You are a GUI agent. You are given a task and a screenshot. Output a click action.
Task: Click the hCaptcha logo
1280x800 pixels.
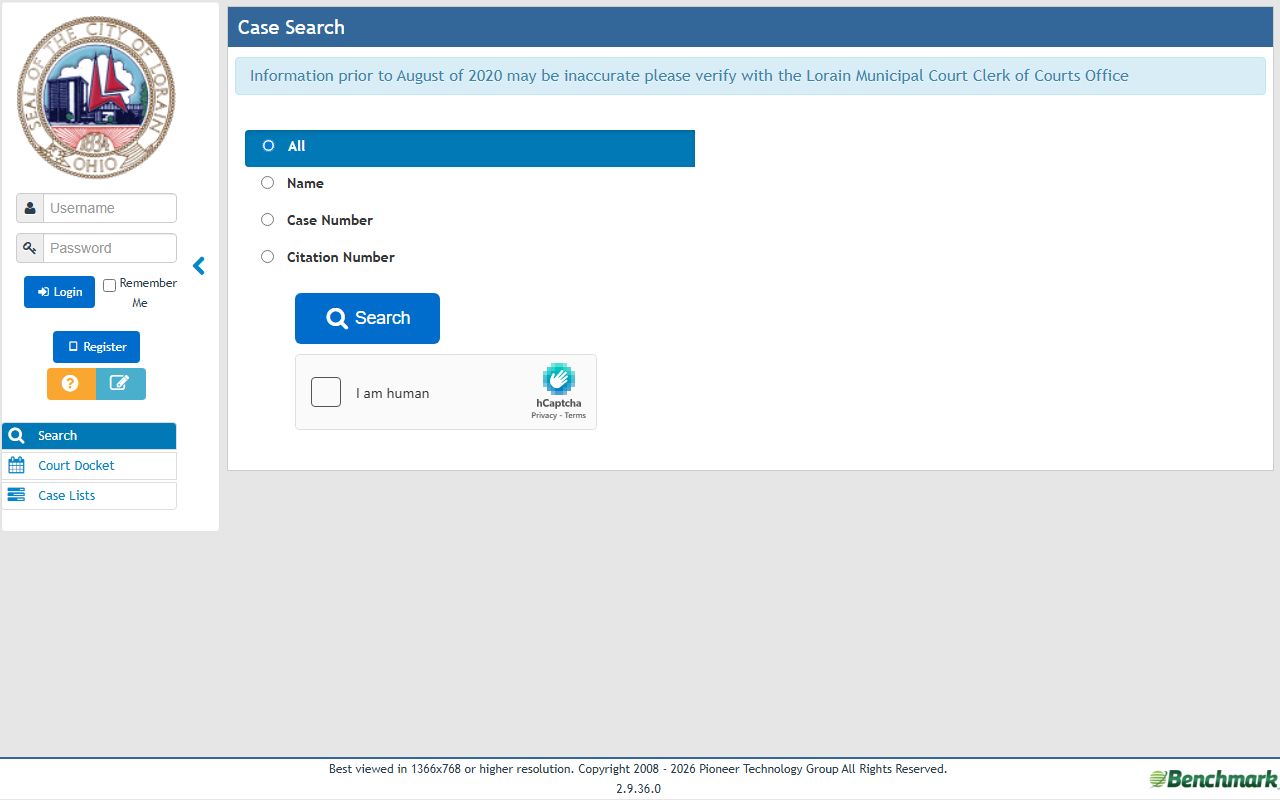(559, 379)
